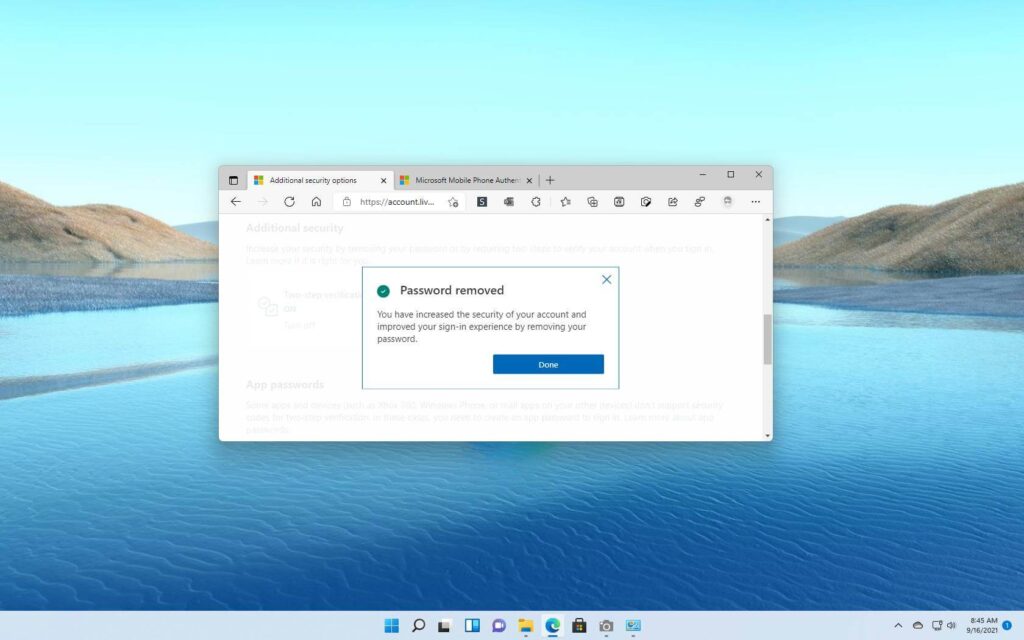Open the Extensions puzzle icon

(536, 202)
